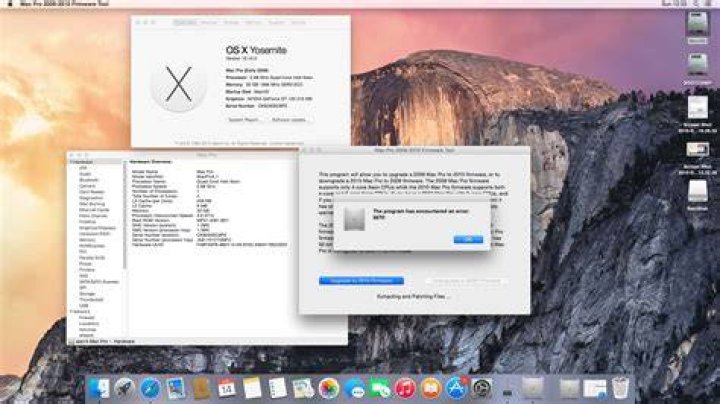720x404 pixels.
Task: Select Camera in System Information sidebar
Action: 87,186
